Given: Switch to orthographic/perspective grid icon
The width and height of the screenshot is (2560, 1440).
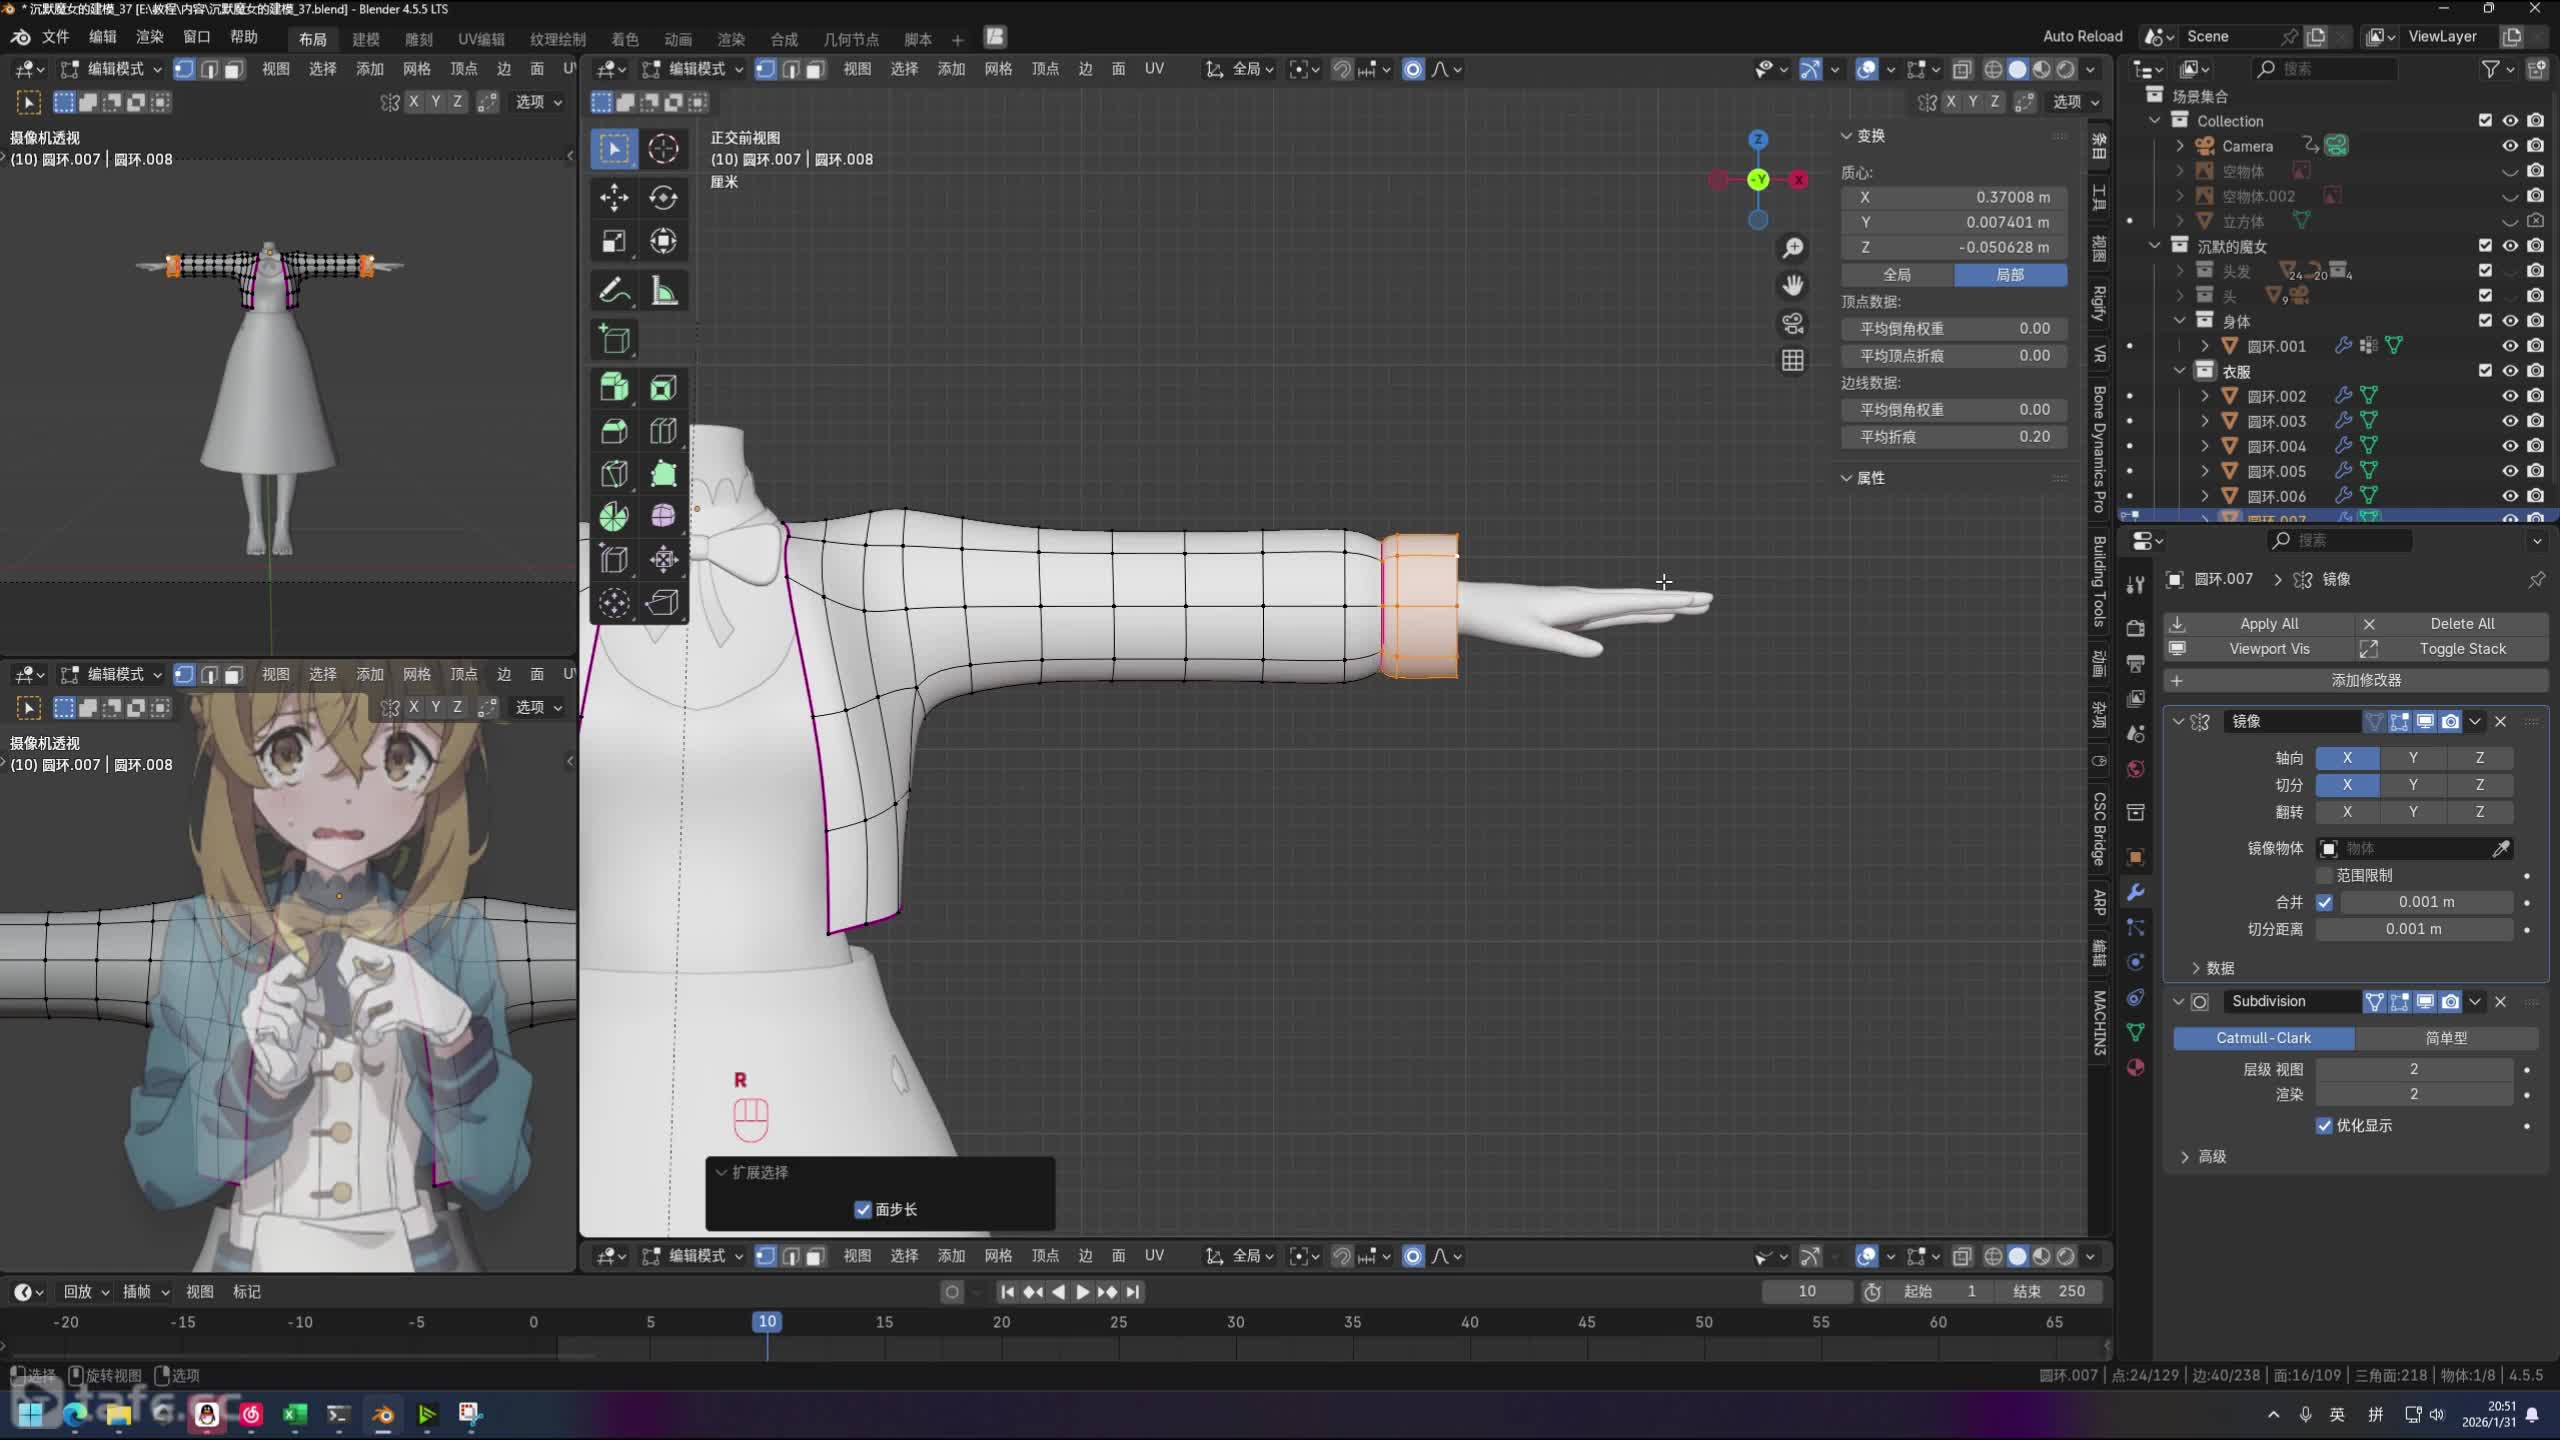Looking at the screenshot, I should (1793, 361).
